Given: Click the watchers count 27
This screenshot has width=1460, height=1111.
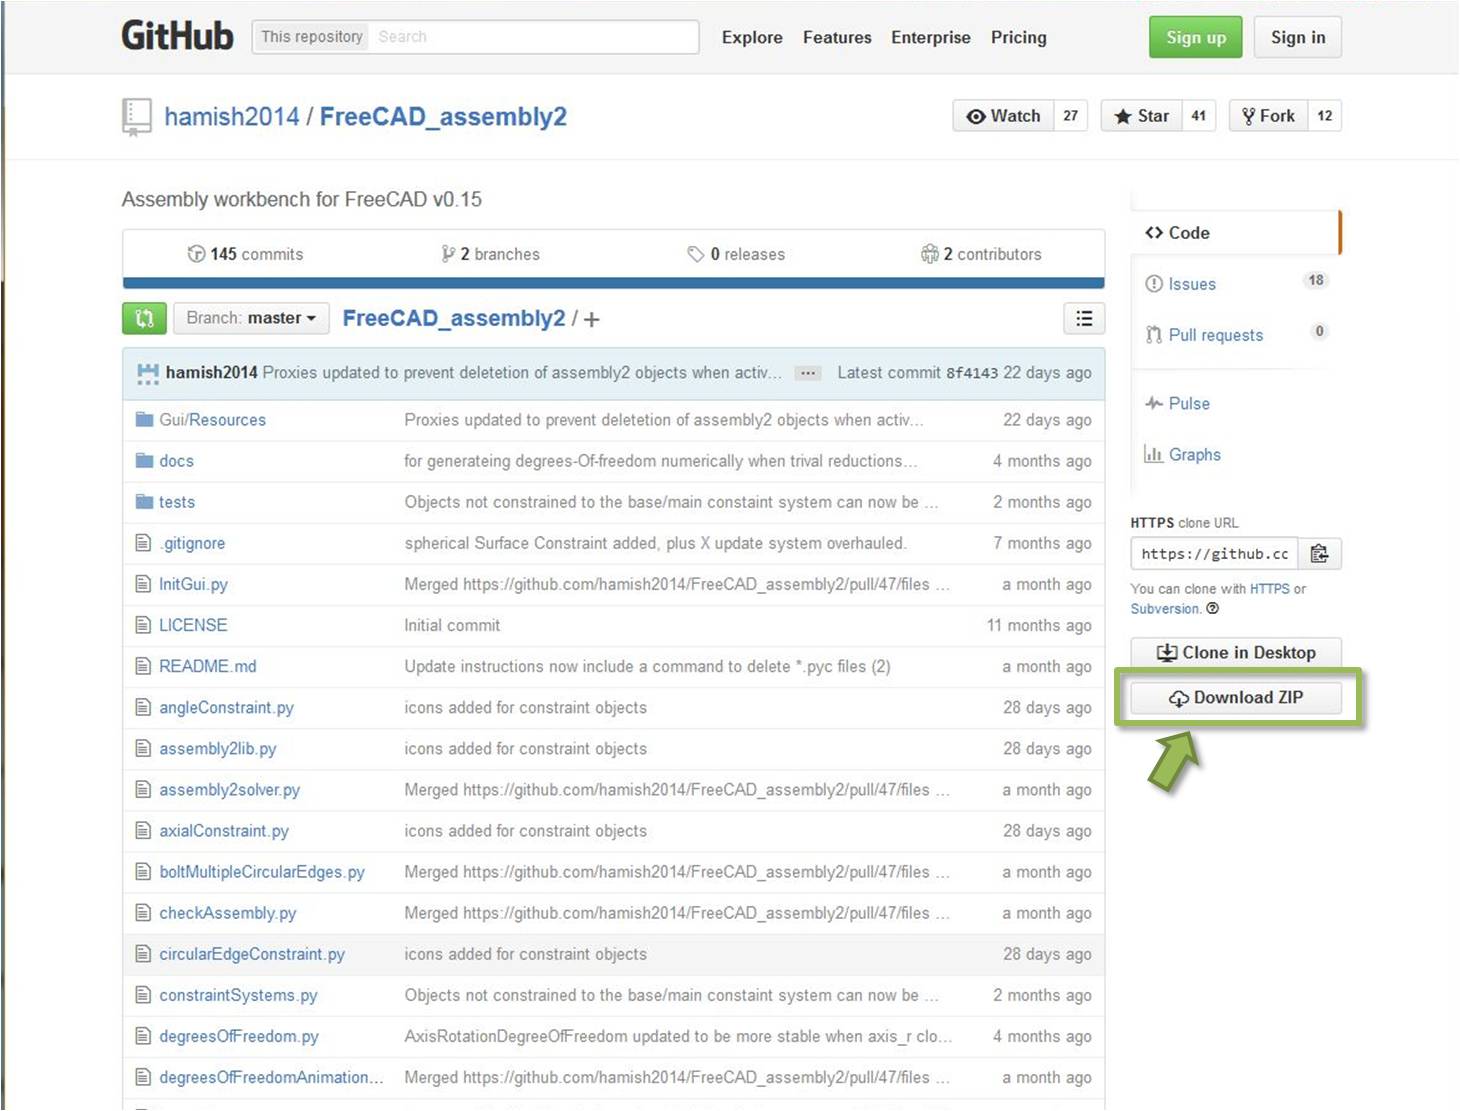Looking at the screenshot, I should (x=1071, y=116).
